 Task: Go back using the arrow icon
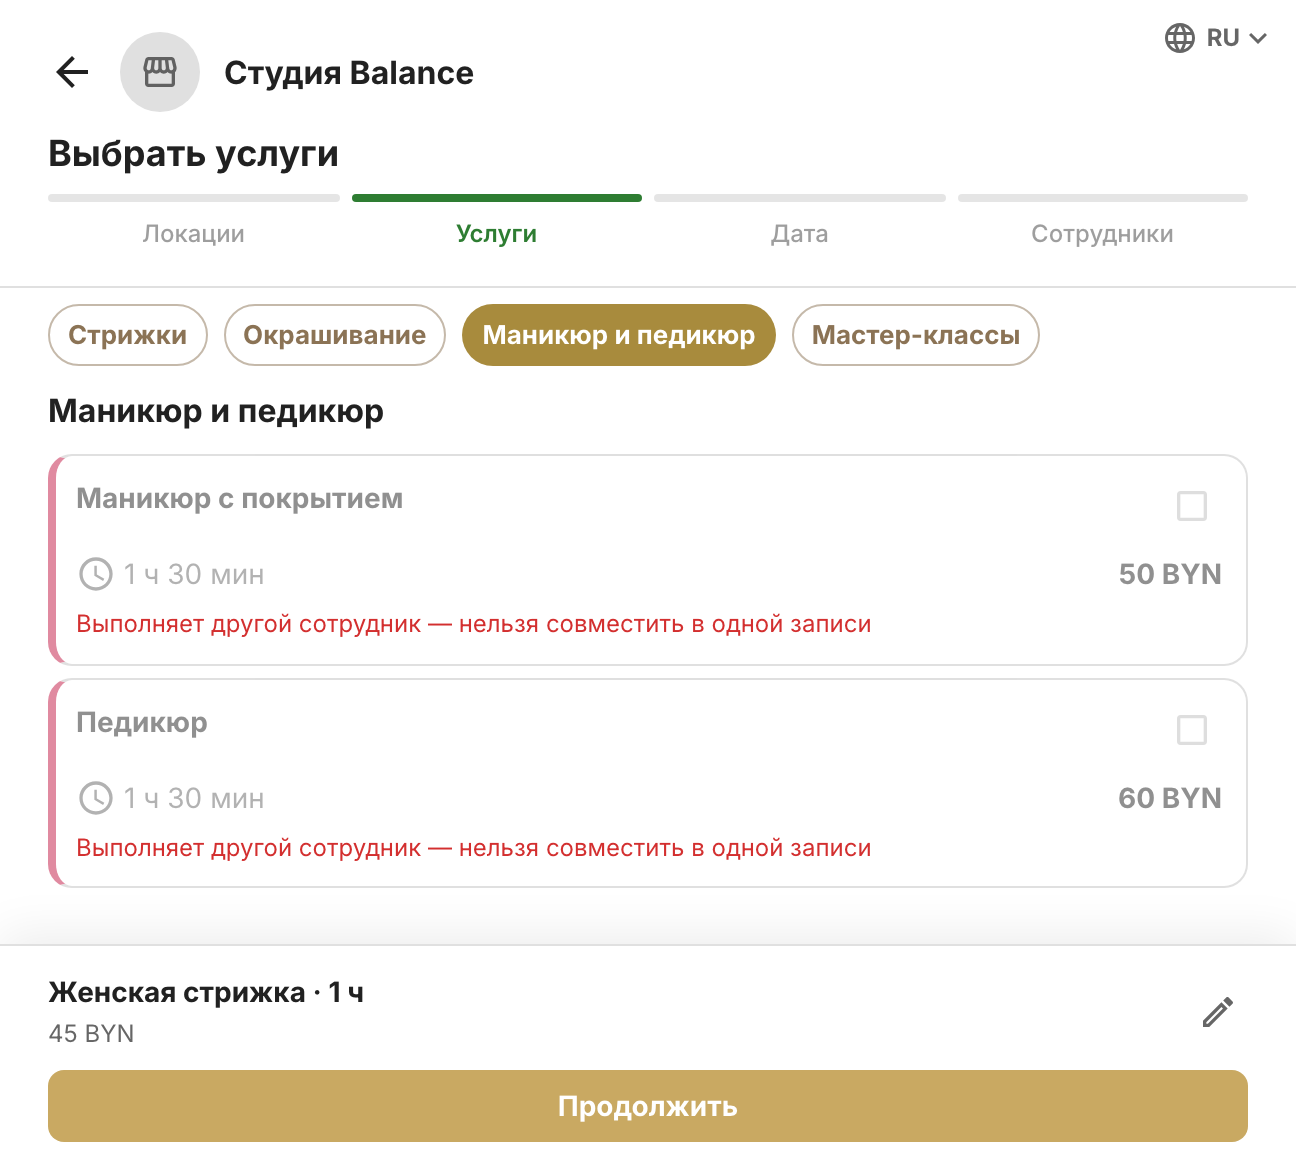coord(72,72)
